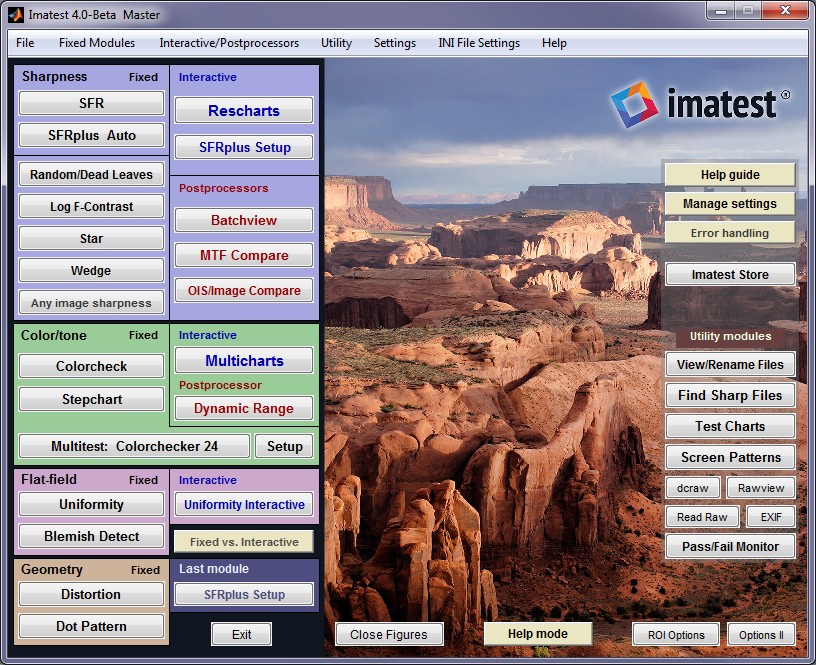
Task: Enable Help mode
Action: 537,634
